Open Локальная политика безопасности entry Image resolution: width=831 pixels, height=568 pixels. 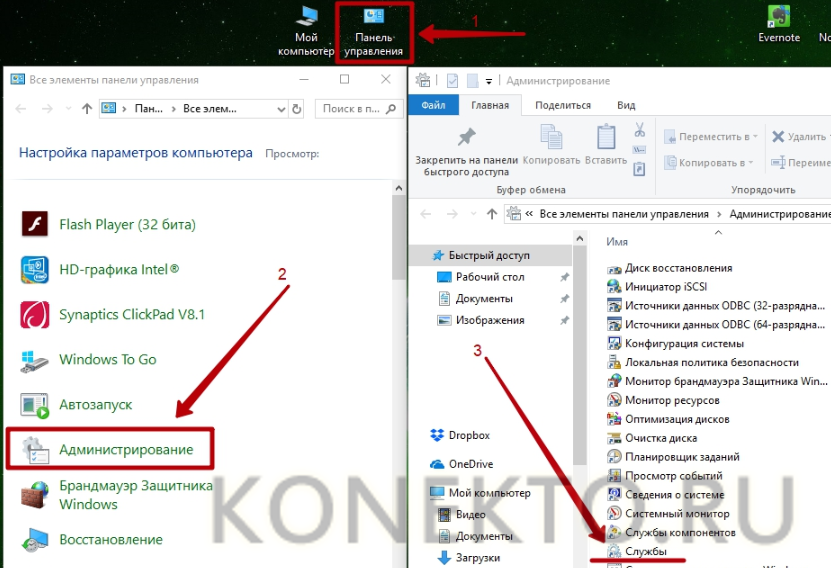tap(703, 362)
